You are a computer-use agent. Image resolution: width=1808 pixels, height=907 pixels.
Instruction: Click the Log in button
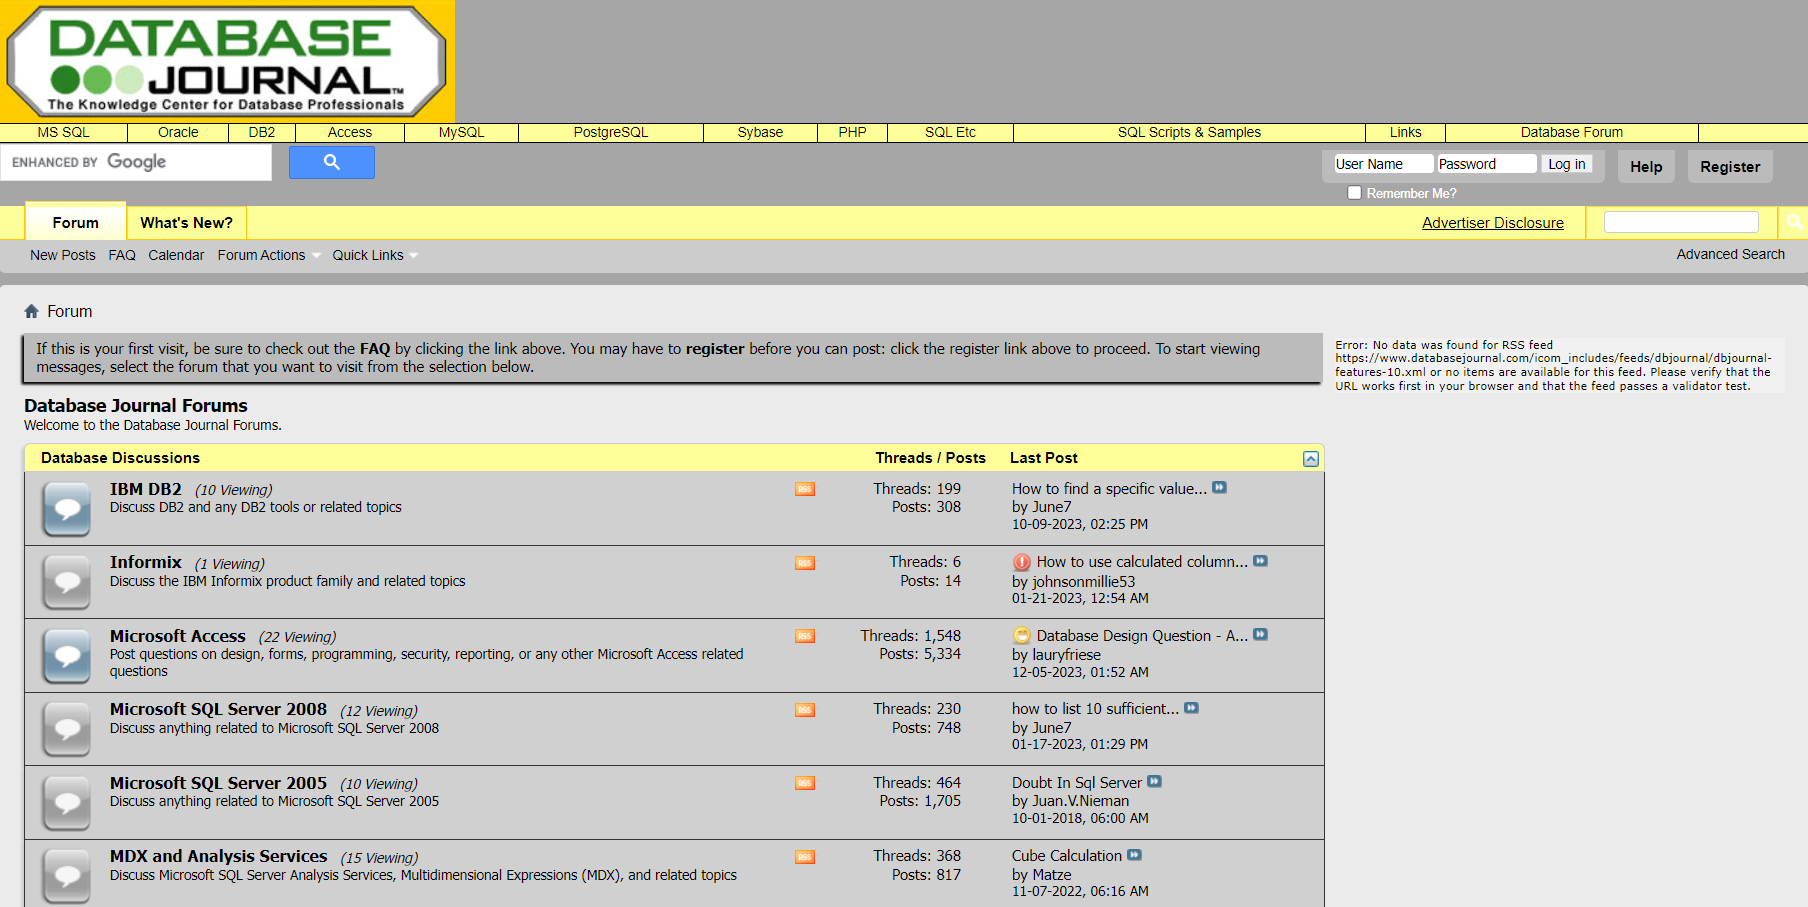click(1566, 164)
